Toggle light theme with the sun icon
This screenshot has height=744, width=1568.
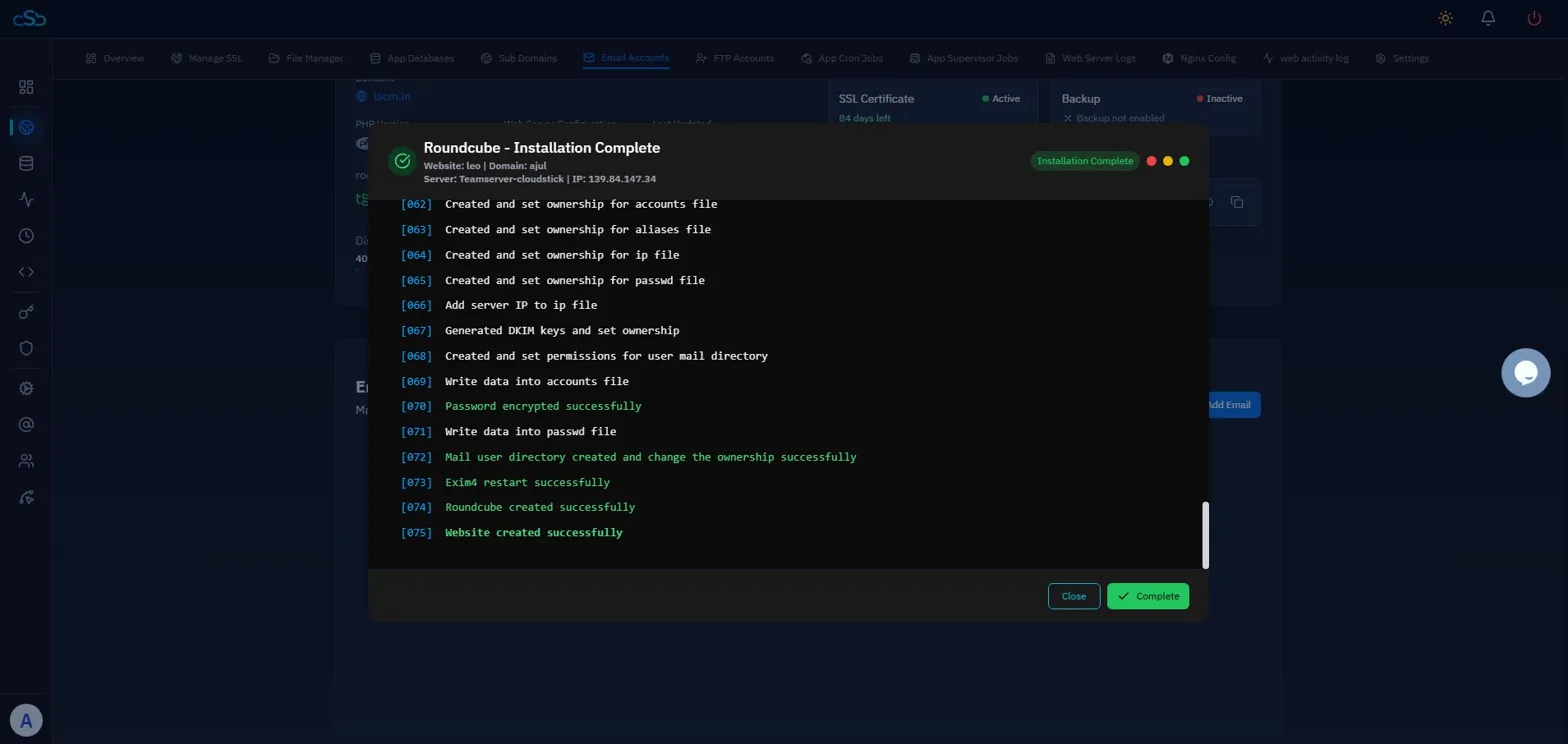[x=1445, y=18]
